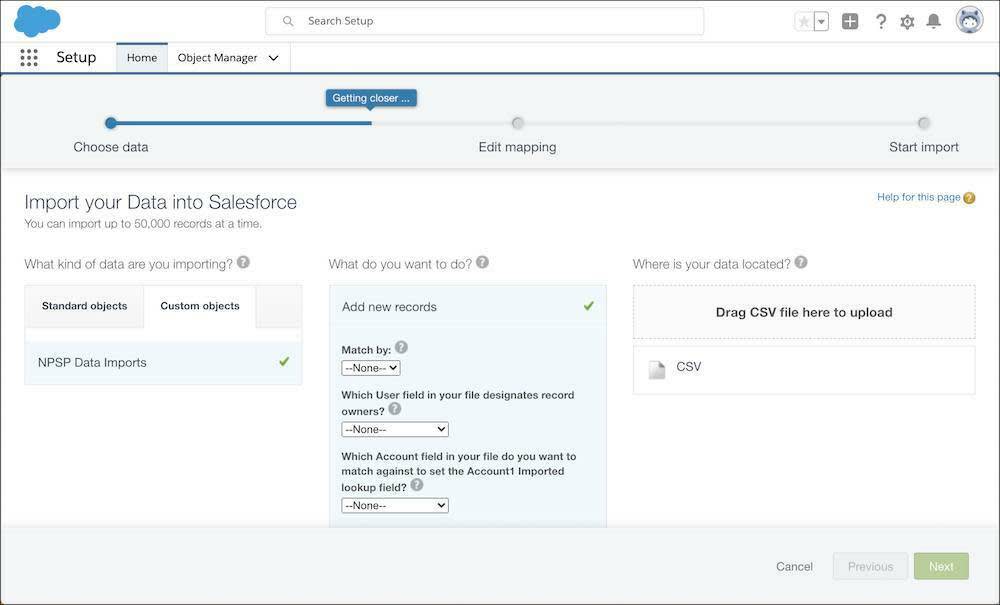Click the Start import step marker
This screenshot has height=605, width=1000.
(x=923, y=123)
